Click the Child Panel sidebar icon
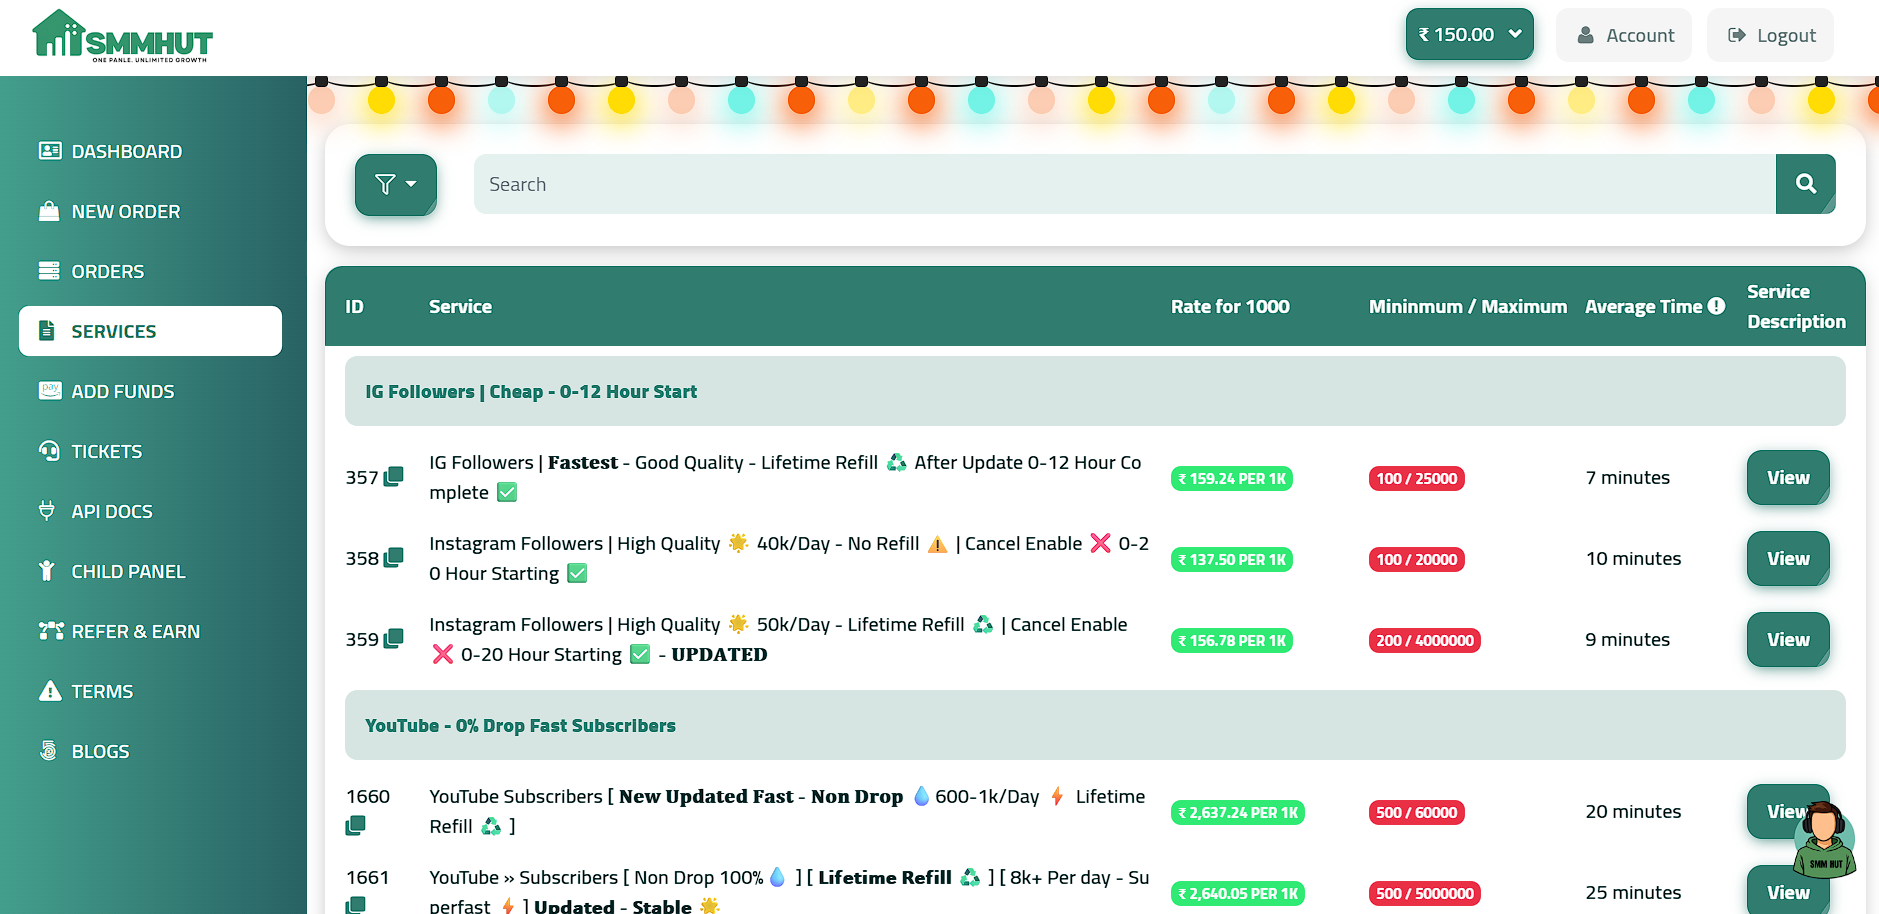The width and height of the screenshot is (1879, 914). (49, 571)
